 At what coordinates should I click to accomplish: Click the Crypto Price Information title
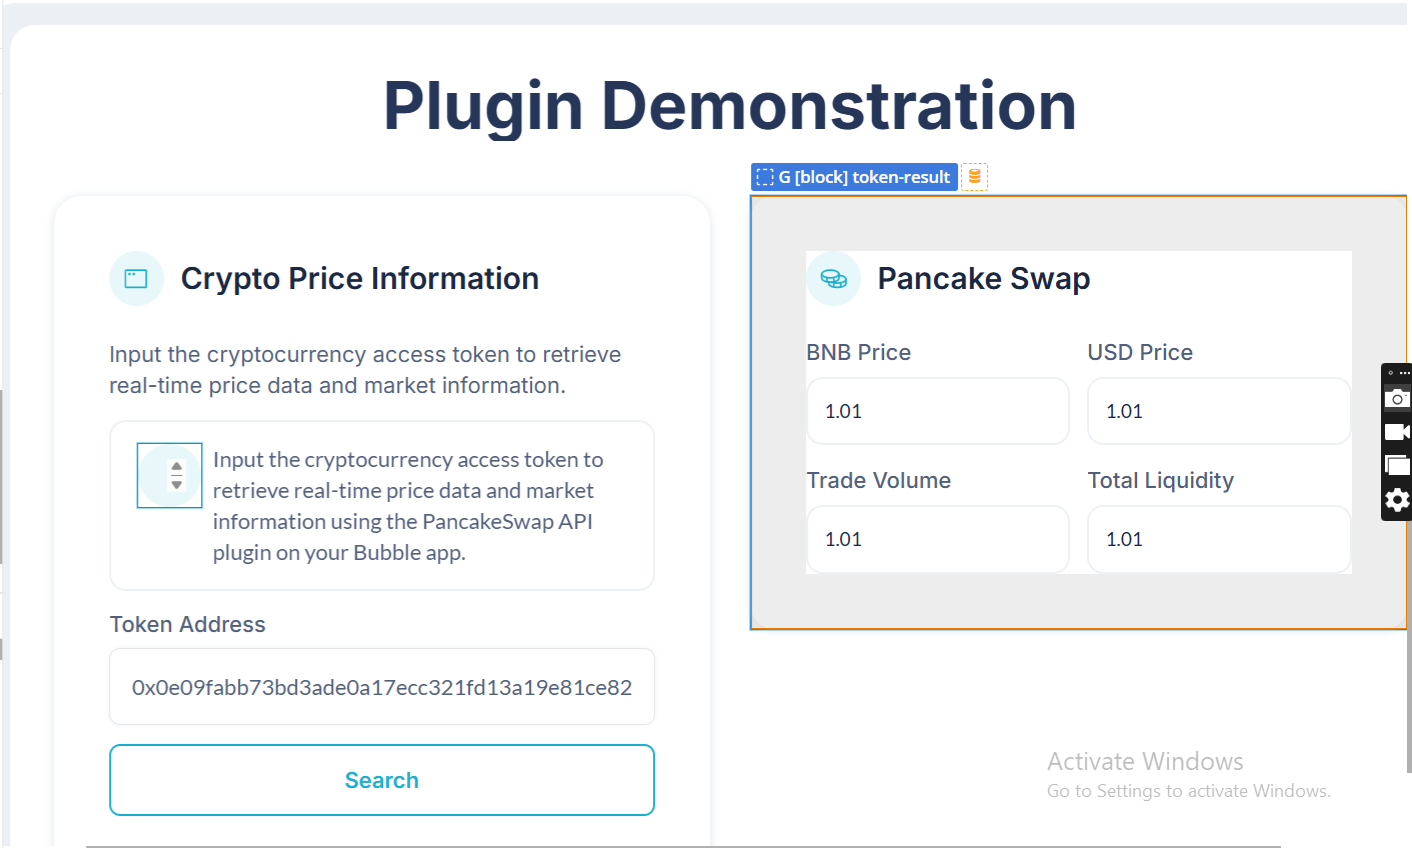[x=360, y=278]
